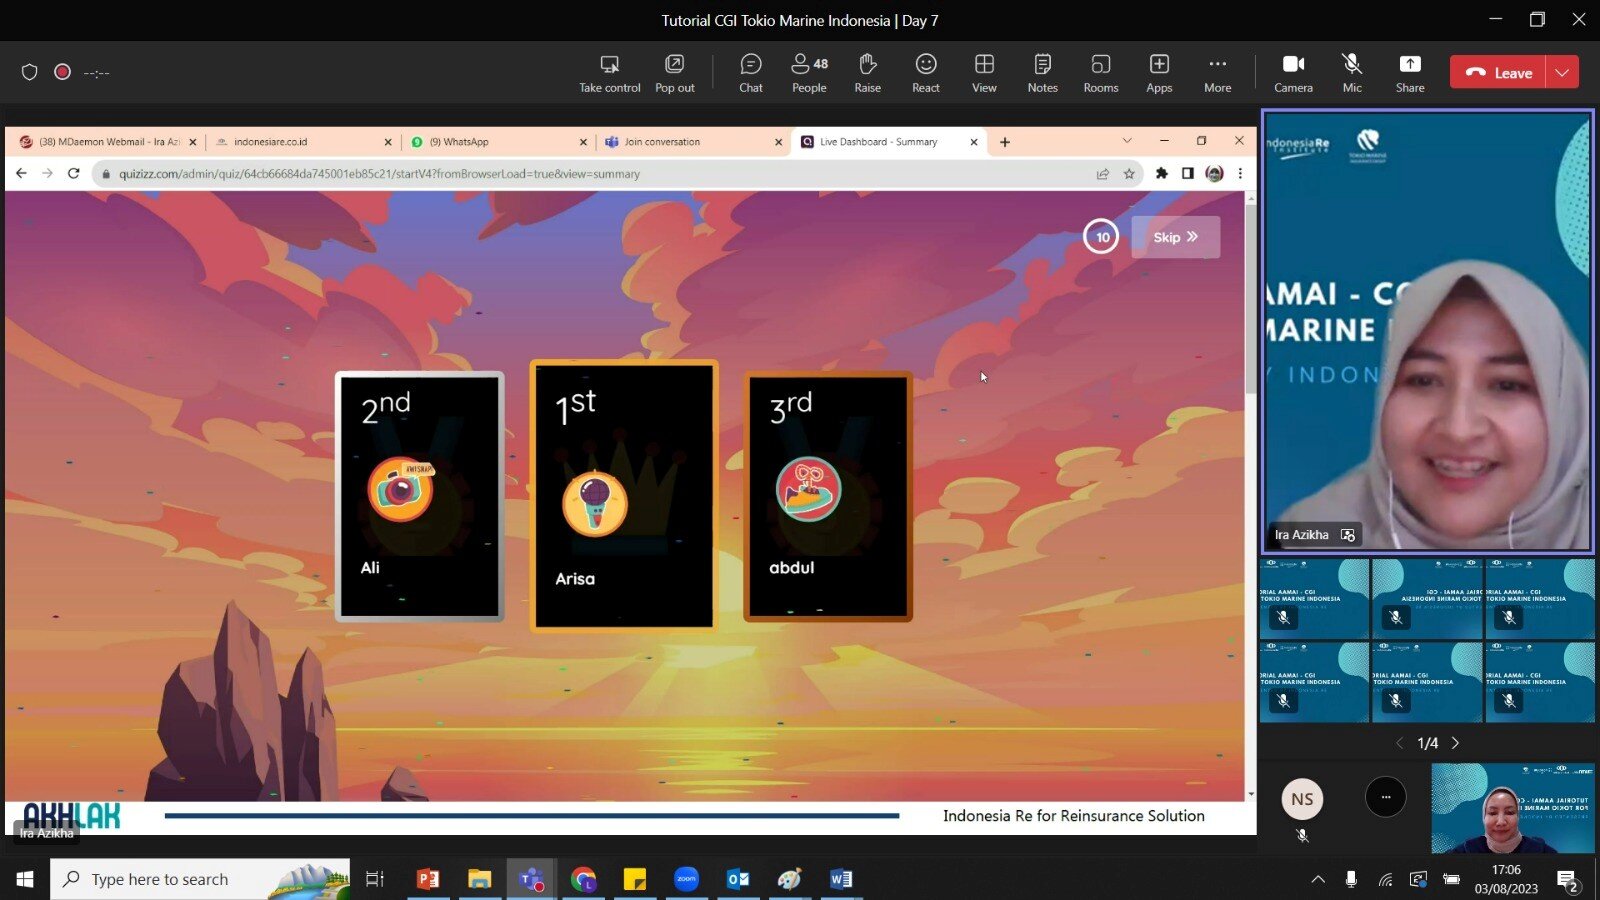This screenshot has width=1600, height=900.
Task: Open More actions menu
Action: pos(1217,73)
